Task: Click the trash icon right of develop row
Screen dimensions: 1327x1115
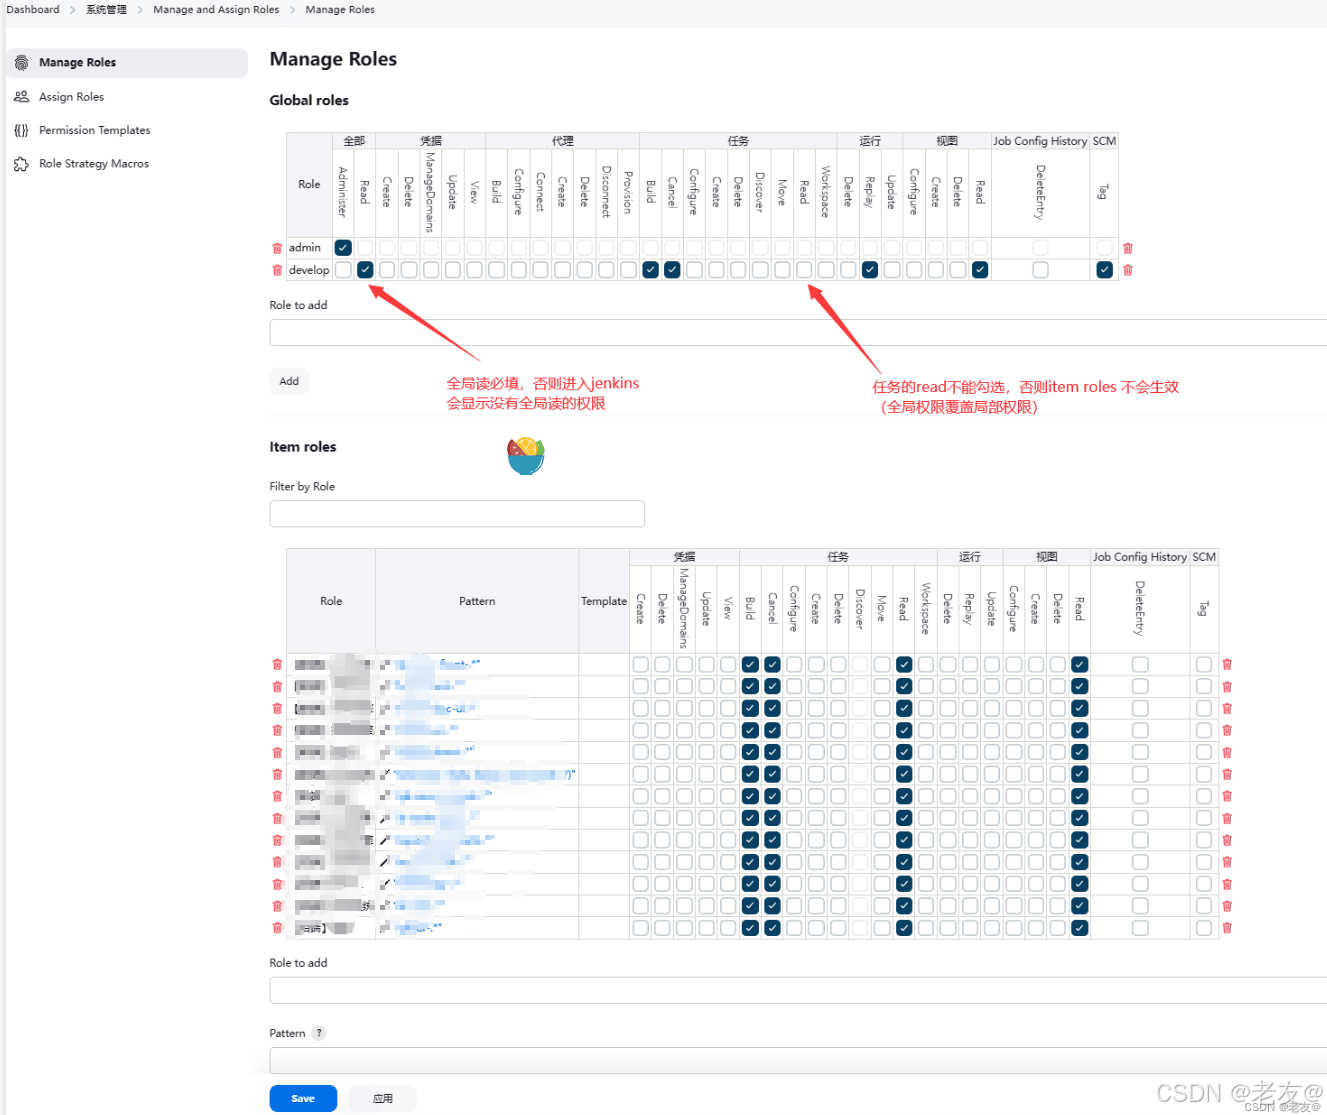Action: [x=1128, y=270]
